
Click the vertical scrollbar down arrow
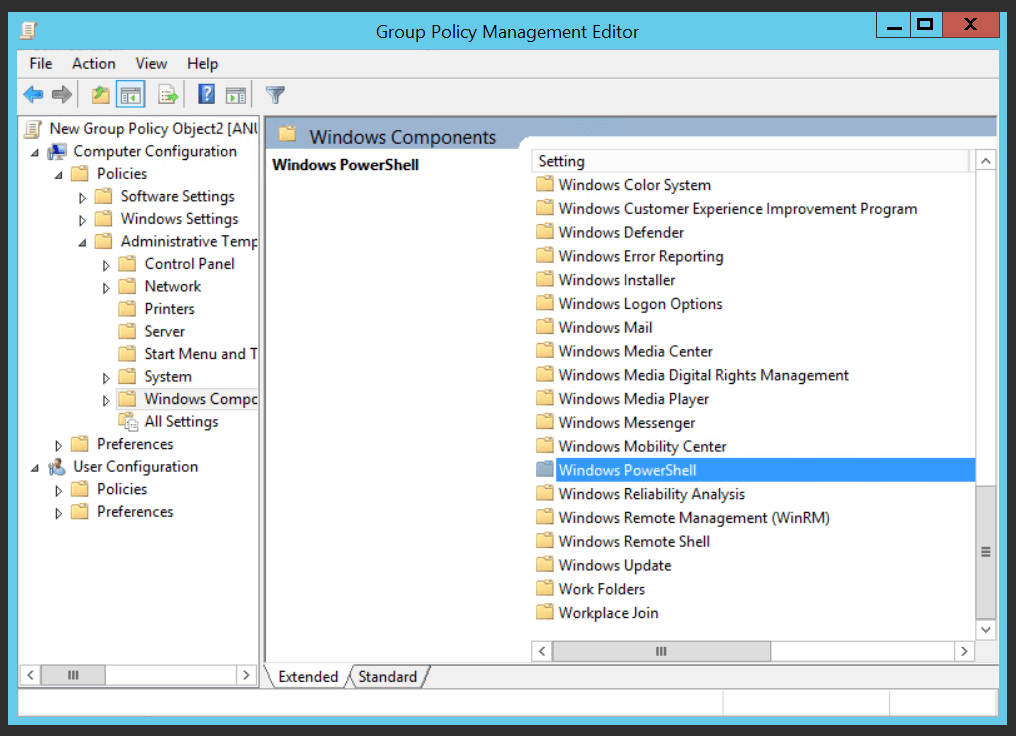click(985, 629)
